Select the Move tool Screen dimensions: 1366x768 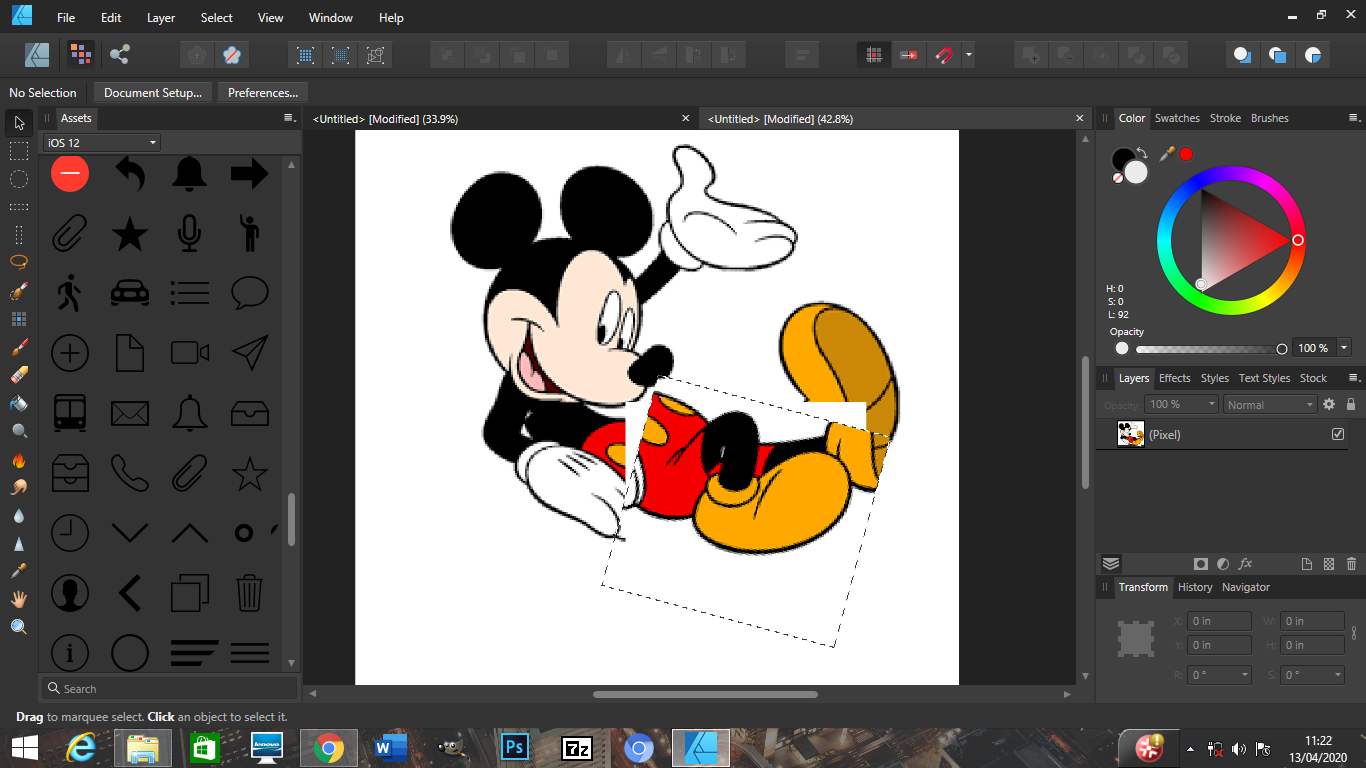(19, 123)
